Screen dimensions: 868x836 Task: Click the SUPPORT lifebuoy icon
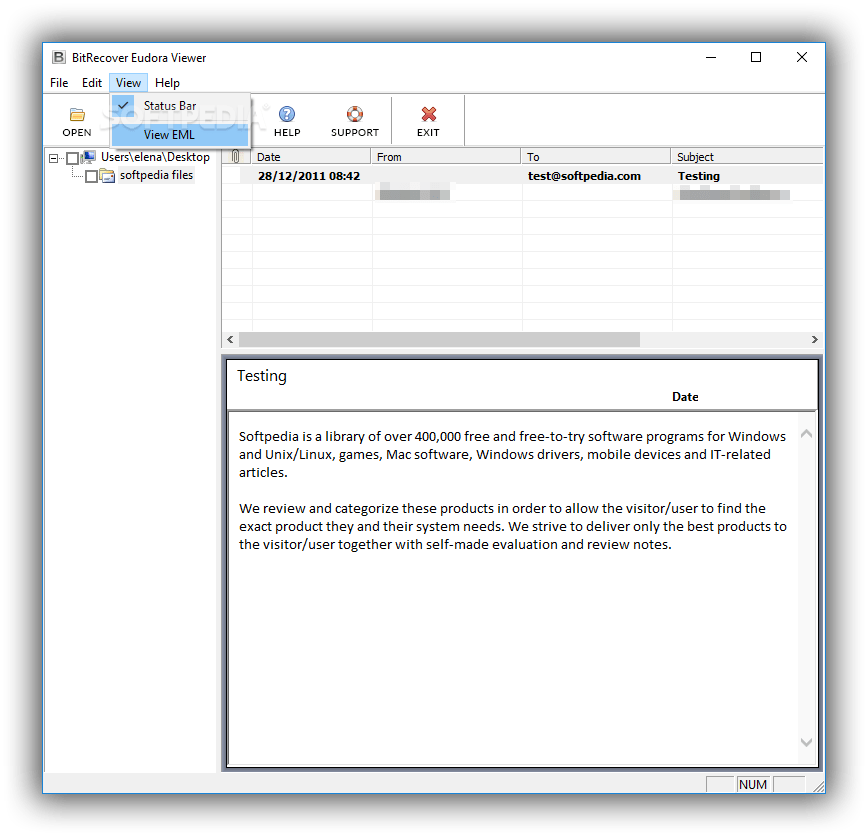354,113
